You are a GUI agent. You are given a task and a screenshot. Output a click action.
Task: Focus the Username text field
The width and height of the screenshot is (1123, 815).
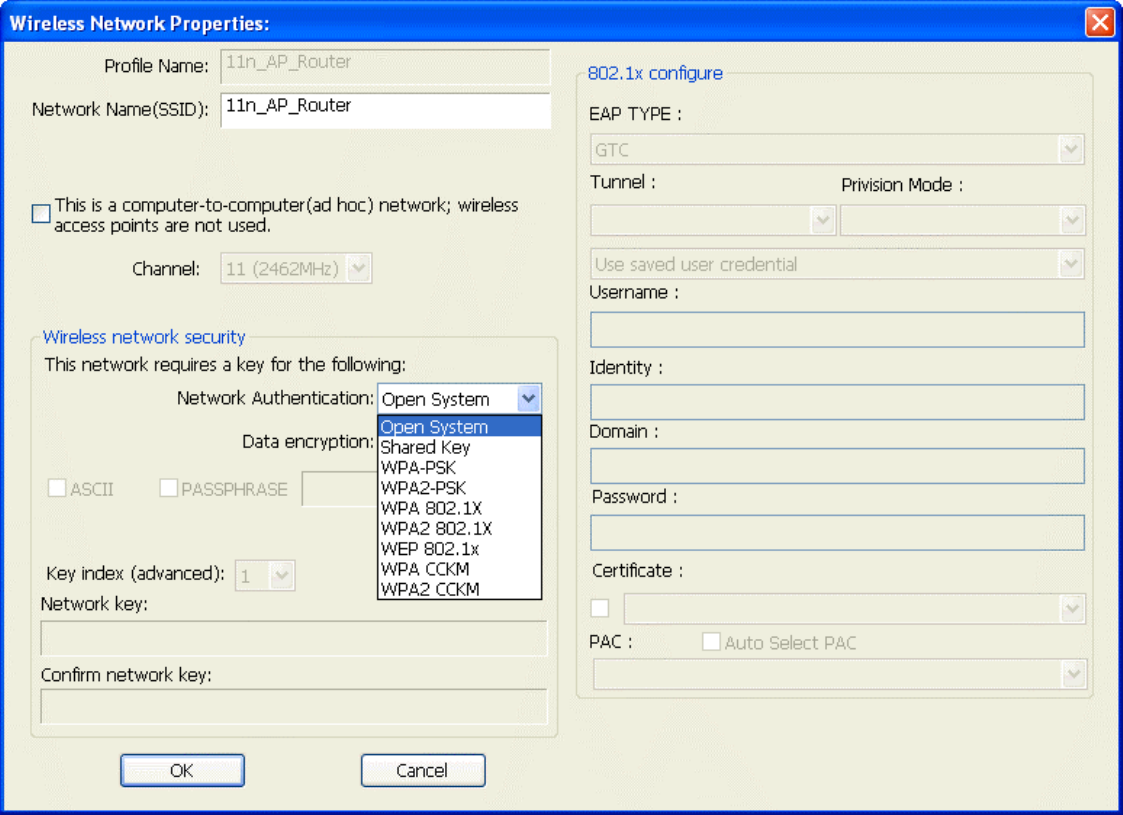click(x=837, y=329)
